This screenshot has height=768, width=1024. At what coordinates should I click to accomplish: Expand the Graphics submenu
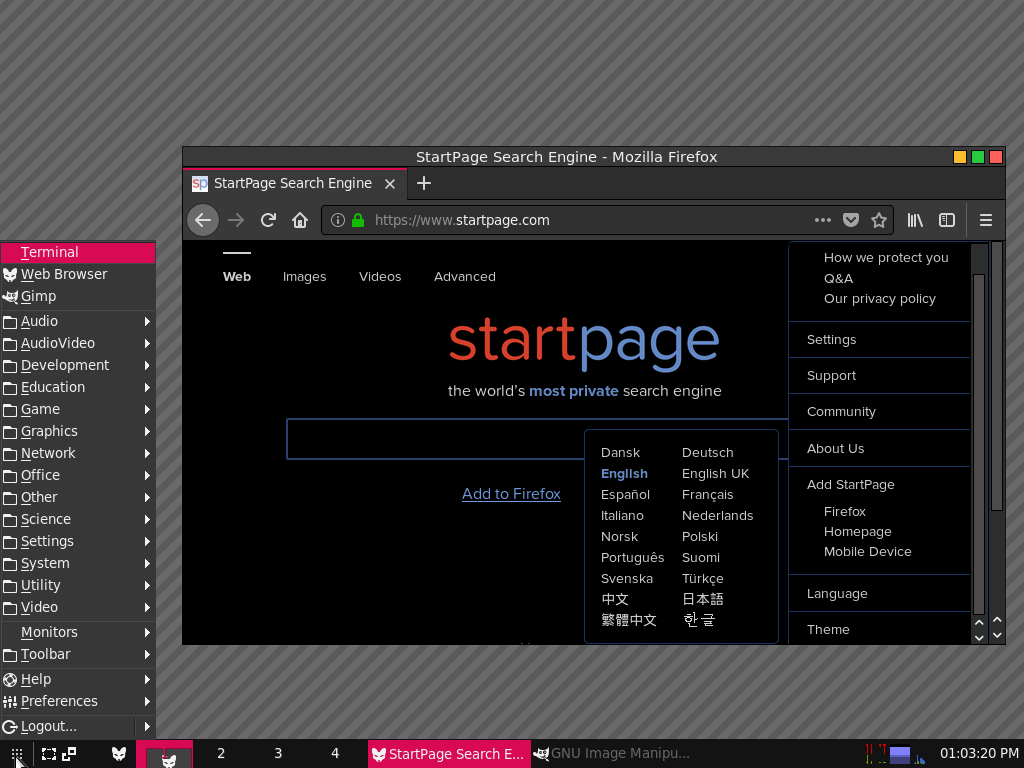click(78, 431)
